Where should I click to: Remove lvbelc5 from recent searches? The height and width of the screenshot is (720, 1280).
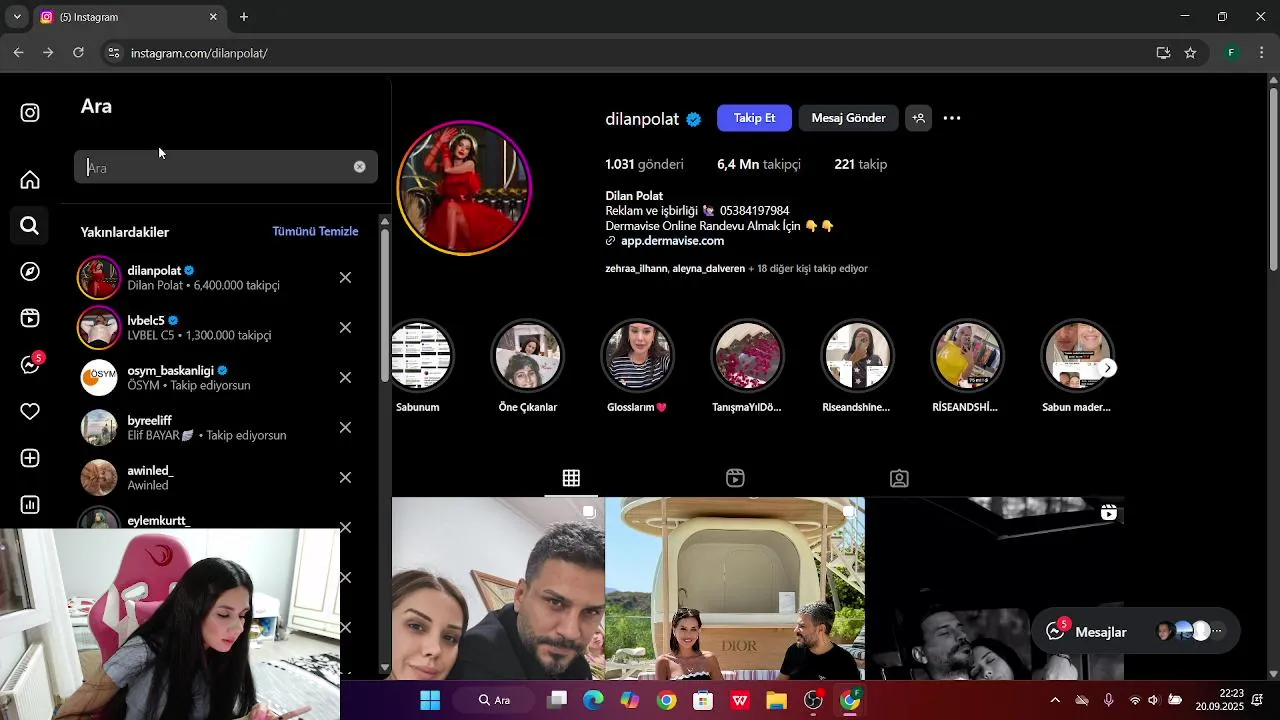click(x=345, y=328)
